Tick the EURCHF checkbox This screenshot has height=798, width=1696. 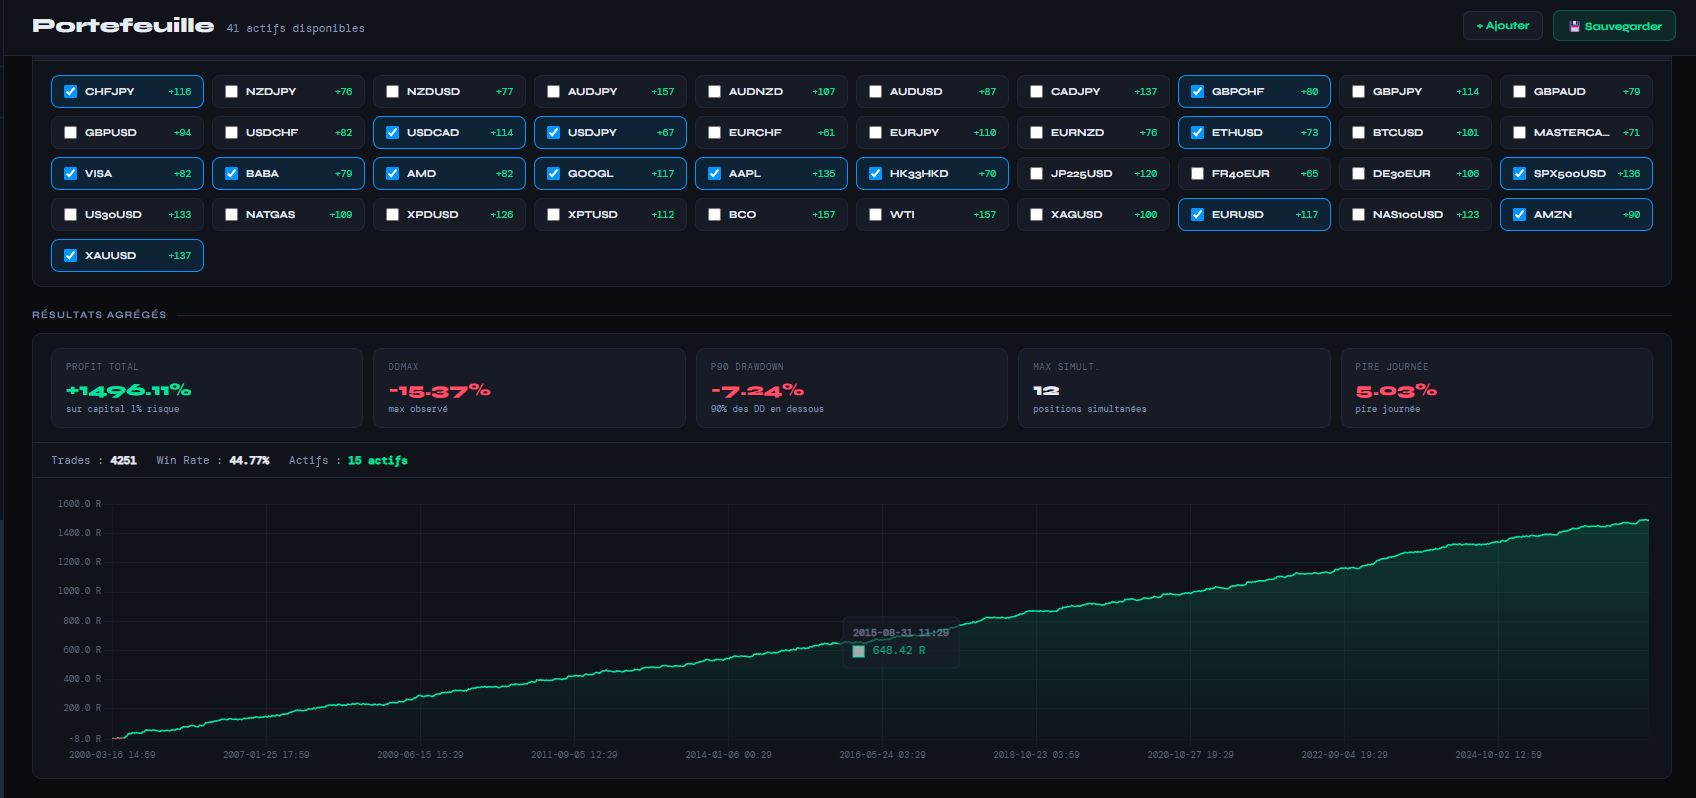pyautogui.click(x=715, y=132)
